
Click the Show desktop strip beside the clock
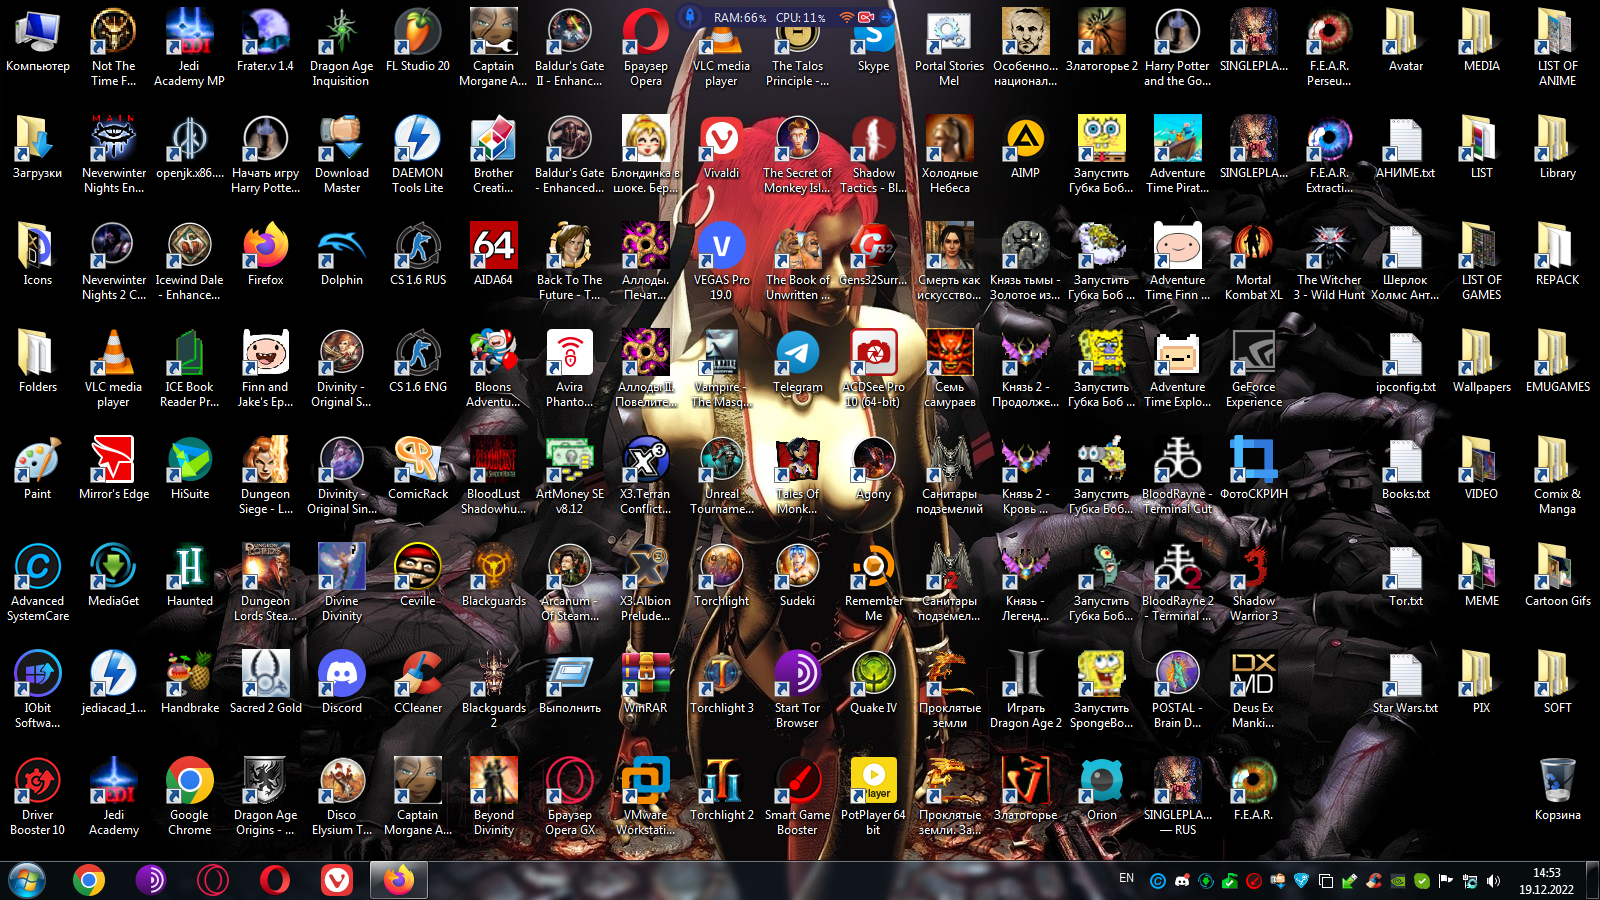(1592, 880)
